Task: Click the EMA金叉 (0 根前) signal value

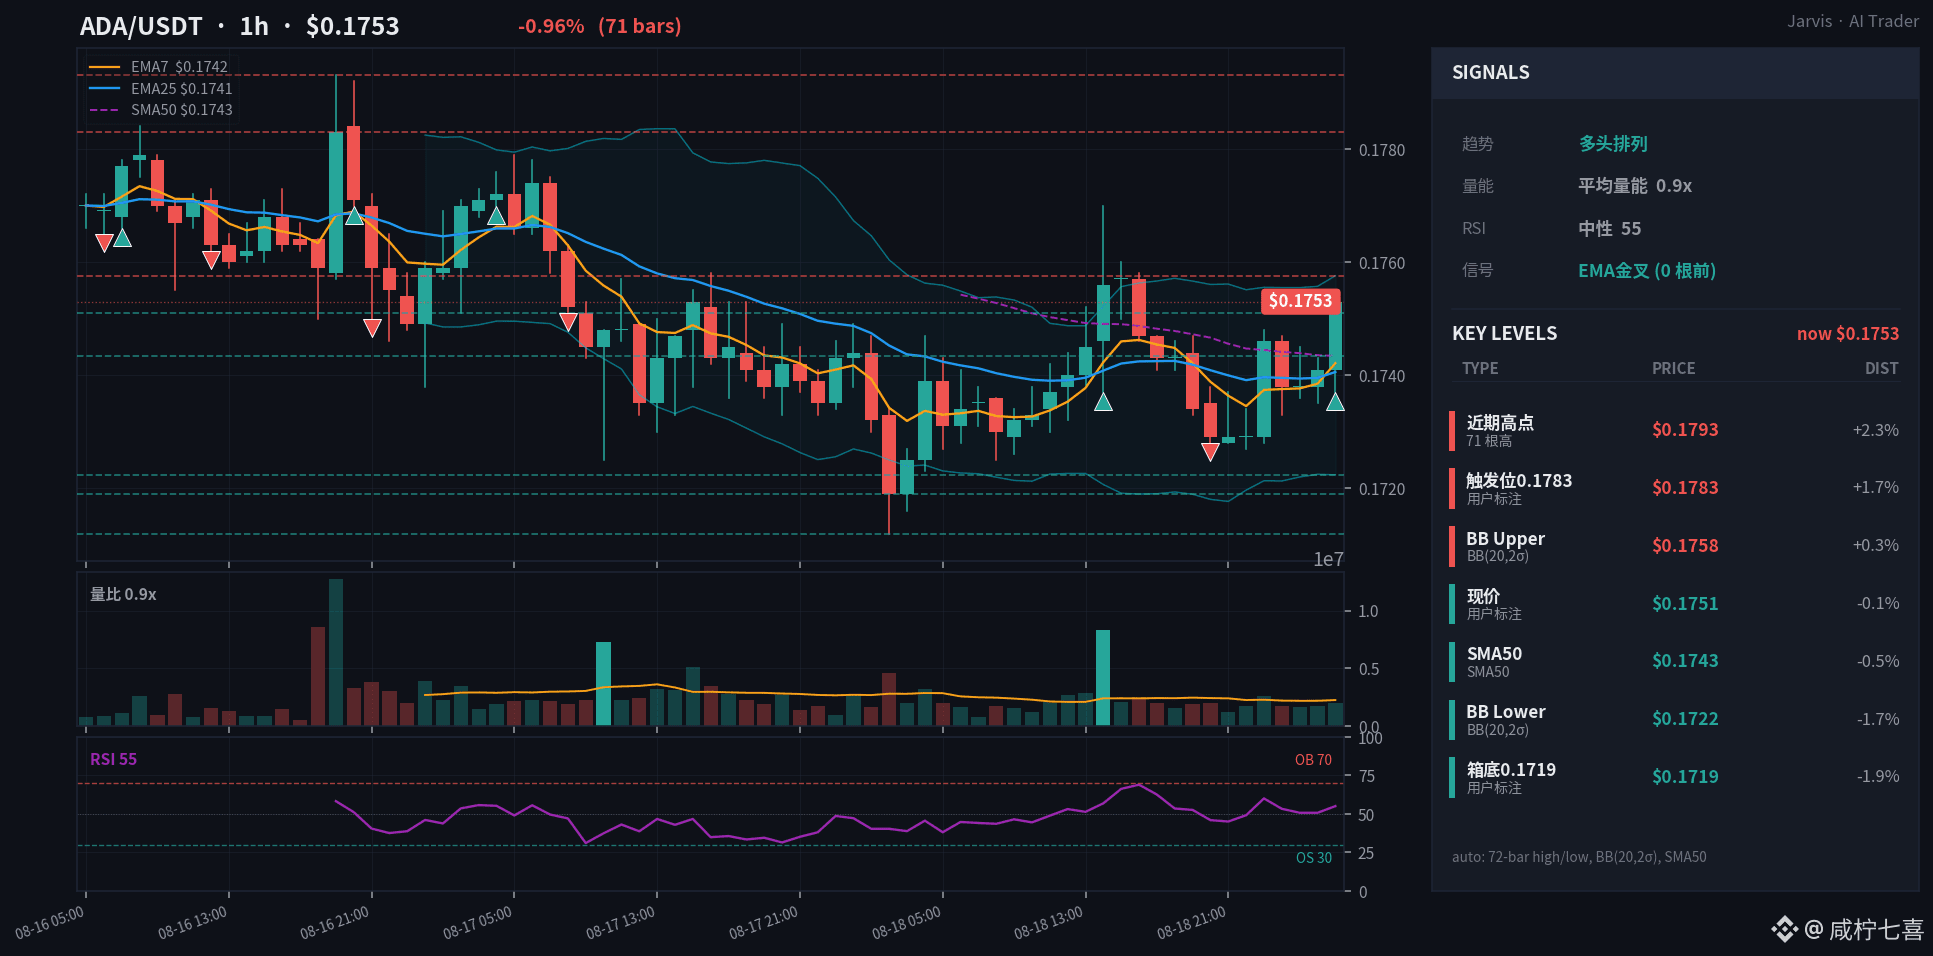Action: pos(1647,271)
